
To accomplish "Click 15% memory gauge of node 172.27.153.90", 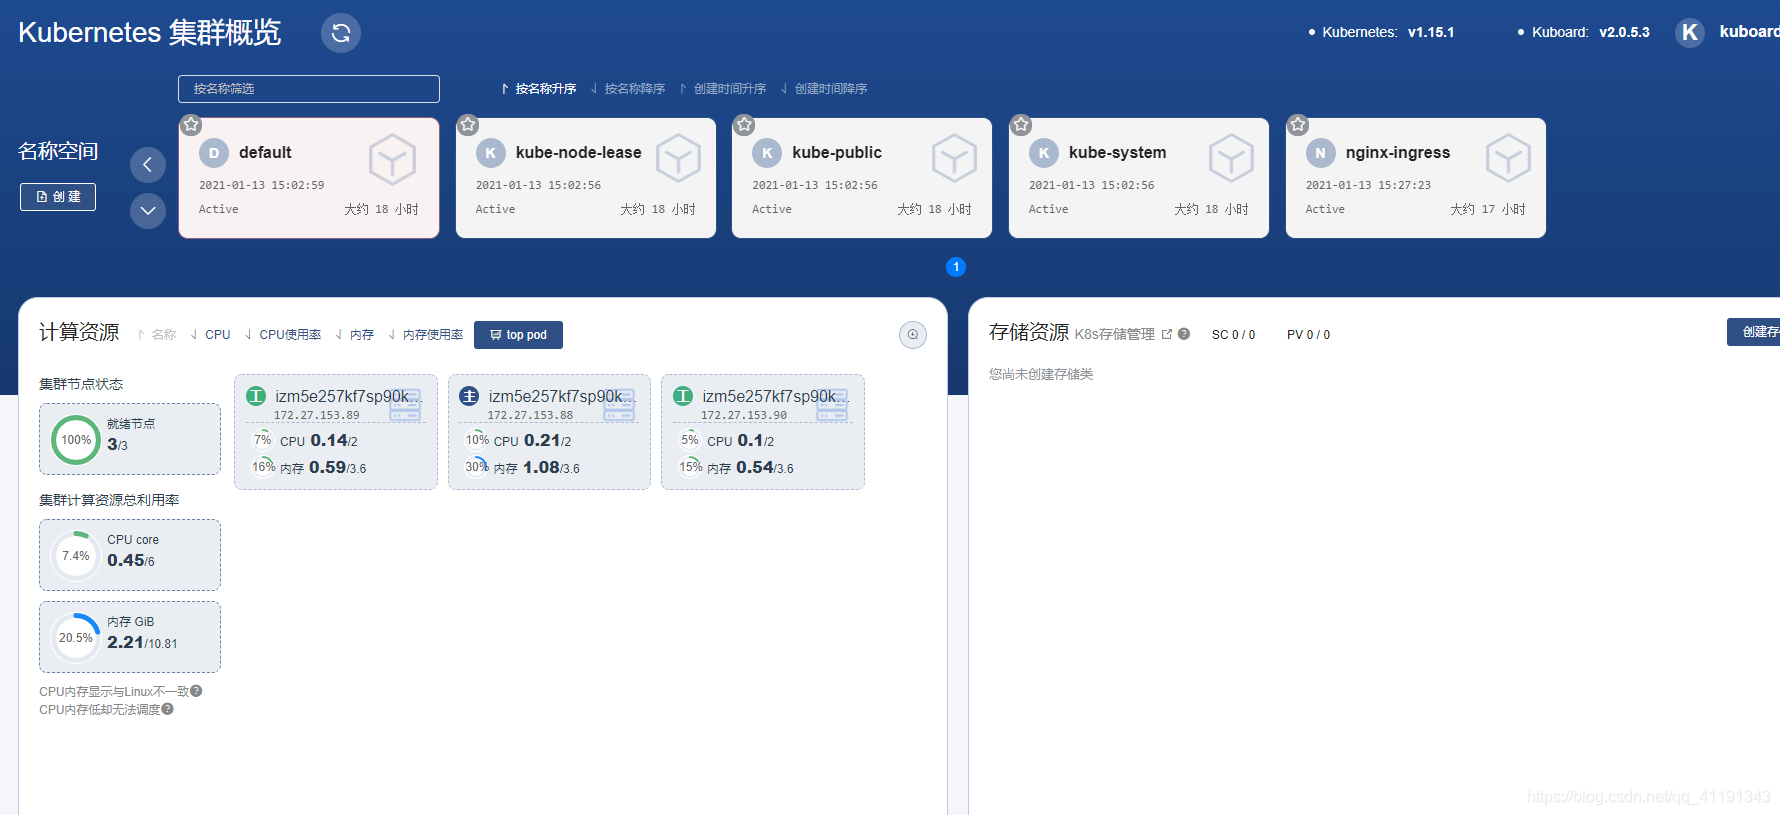I will pyautogui.click(x=690, y=467).
